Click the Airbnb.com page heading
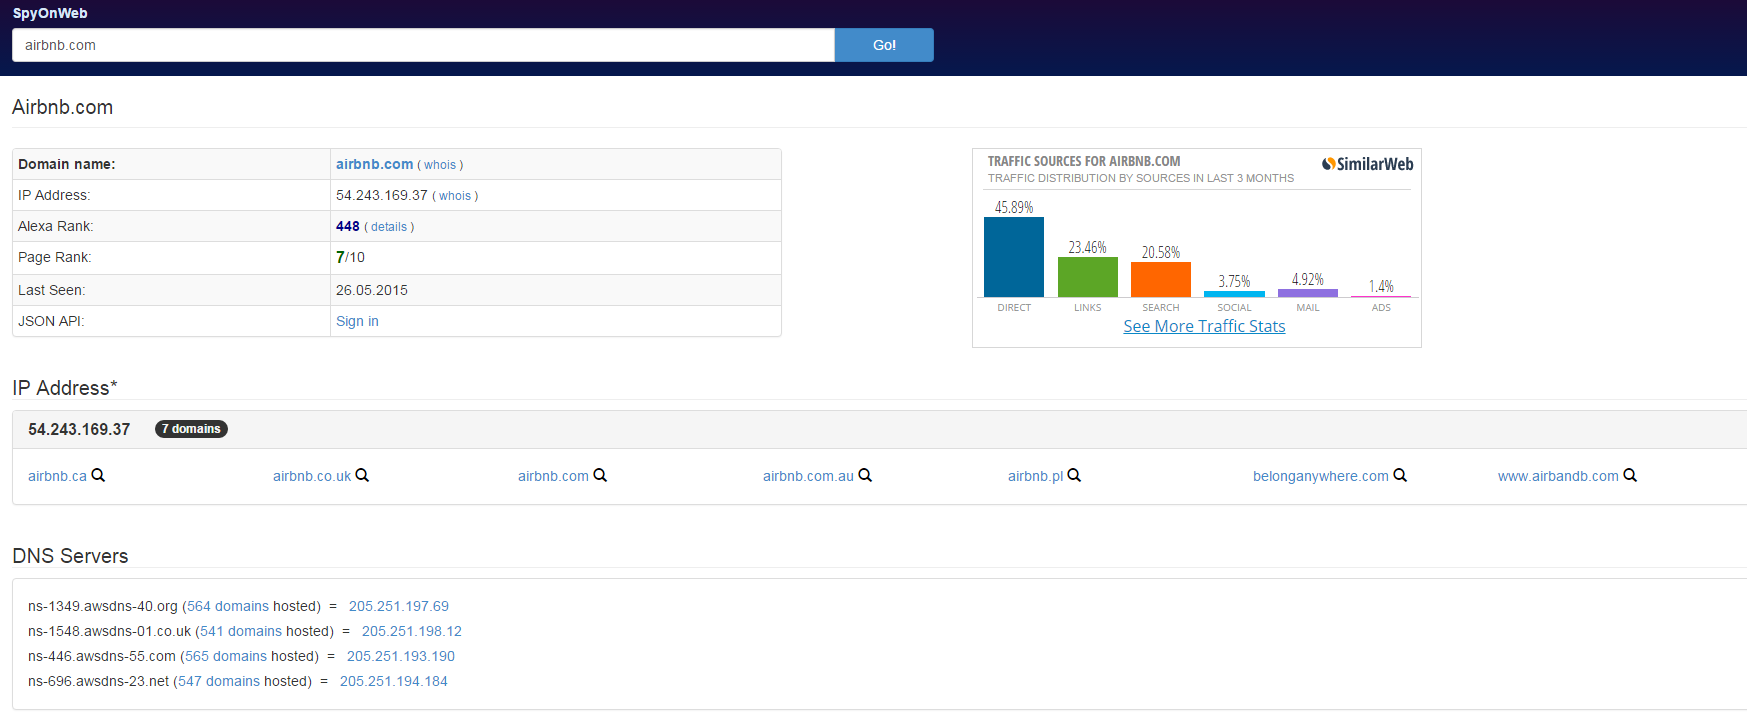Screen dimensions: 1747x712 point(62,107)
